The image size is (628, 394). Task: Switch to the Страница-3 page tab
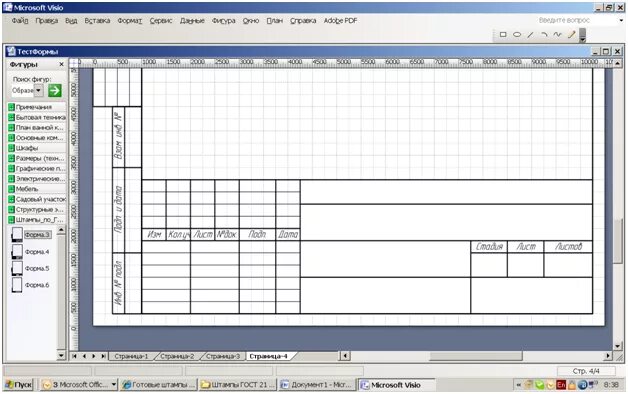click(x=223, y=356)
